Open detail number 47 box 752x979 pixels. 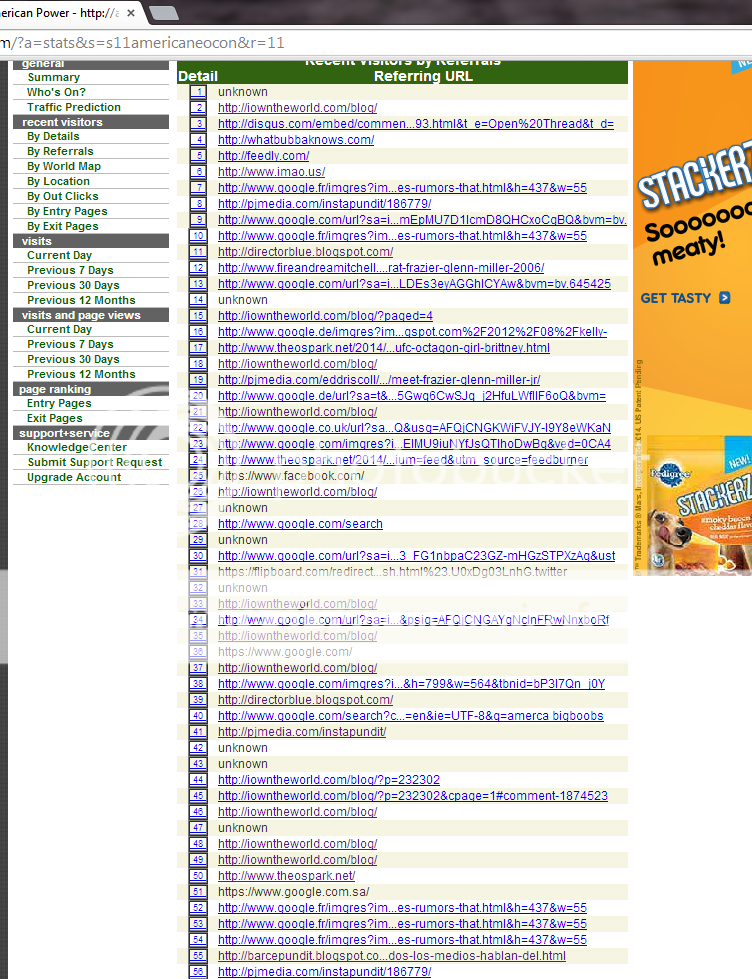pyautogui.click(x=199, y=828)
